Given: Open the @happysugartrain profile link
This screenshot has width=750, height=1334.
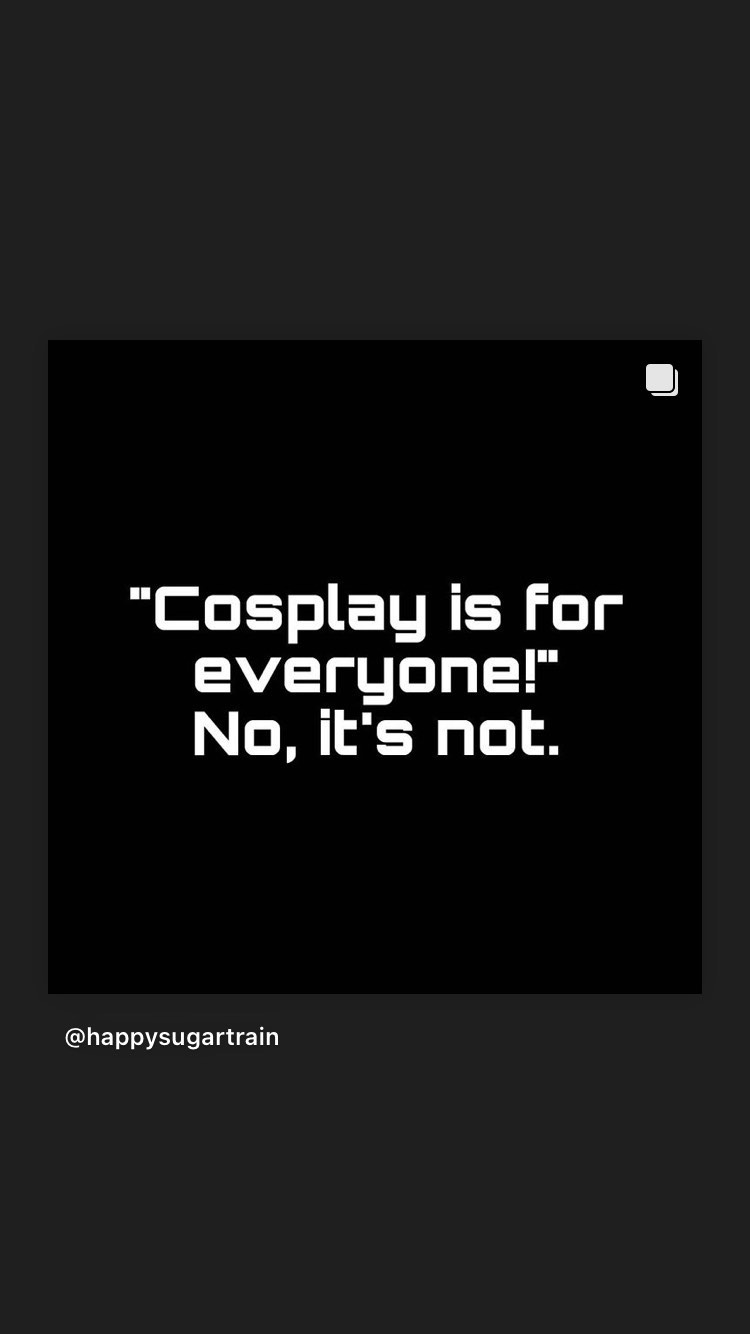Looking at the screenshot, I should point(172,1037).
